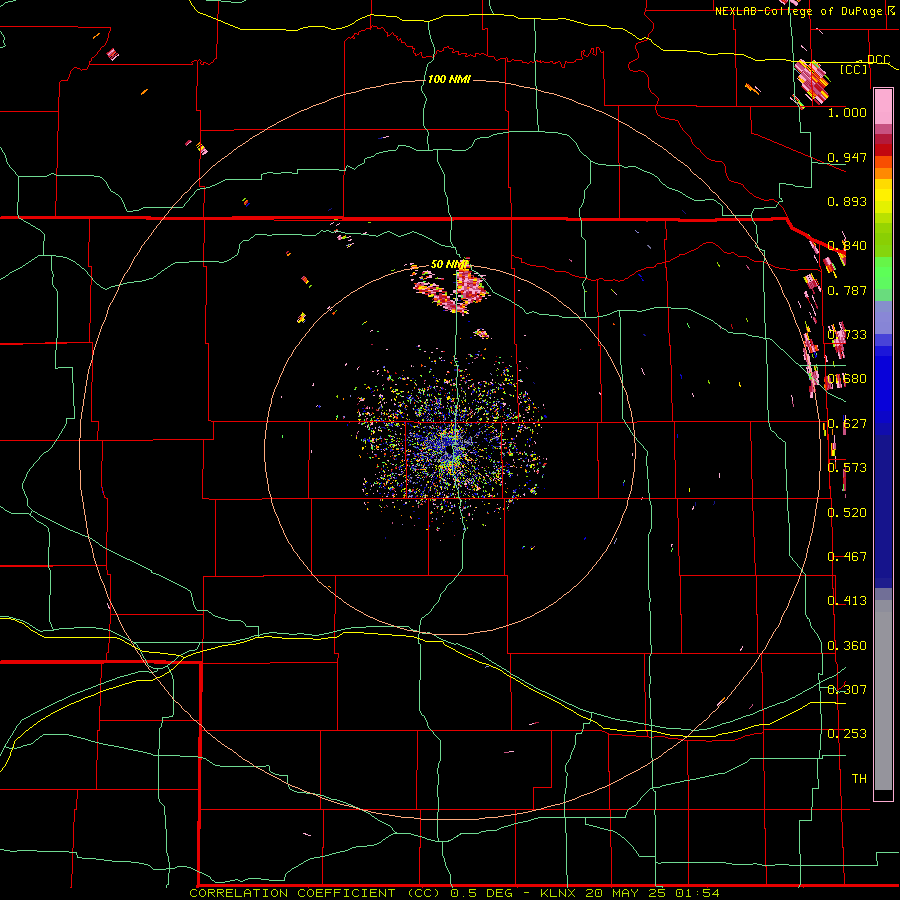Pick the light pink swatch atop the color bar
The height and width of the screenshot is (900, 900).
point(883,107)
